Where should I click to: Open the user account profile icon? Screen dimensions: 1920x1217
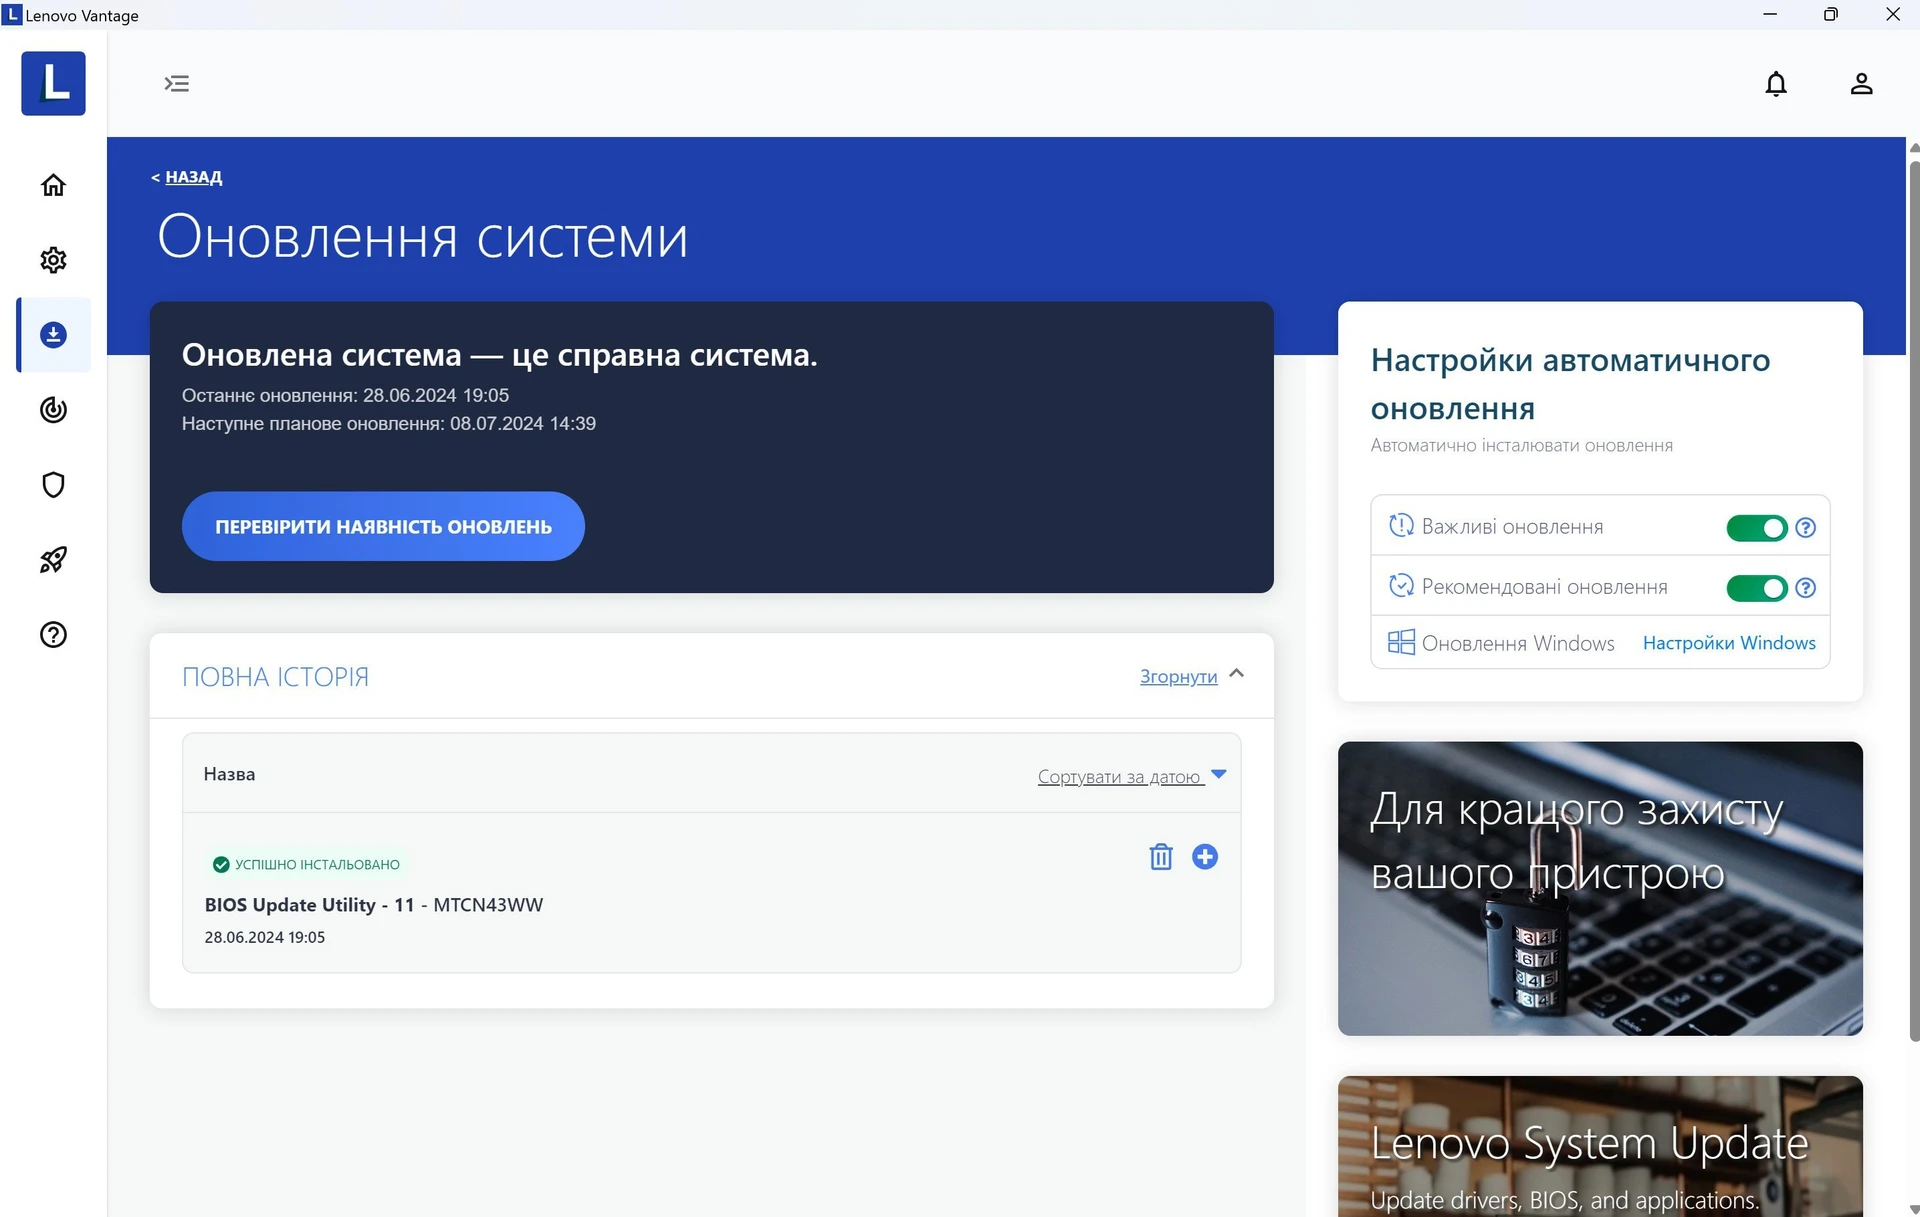(x=1861, y=83)
